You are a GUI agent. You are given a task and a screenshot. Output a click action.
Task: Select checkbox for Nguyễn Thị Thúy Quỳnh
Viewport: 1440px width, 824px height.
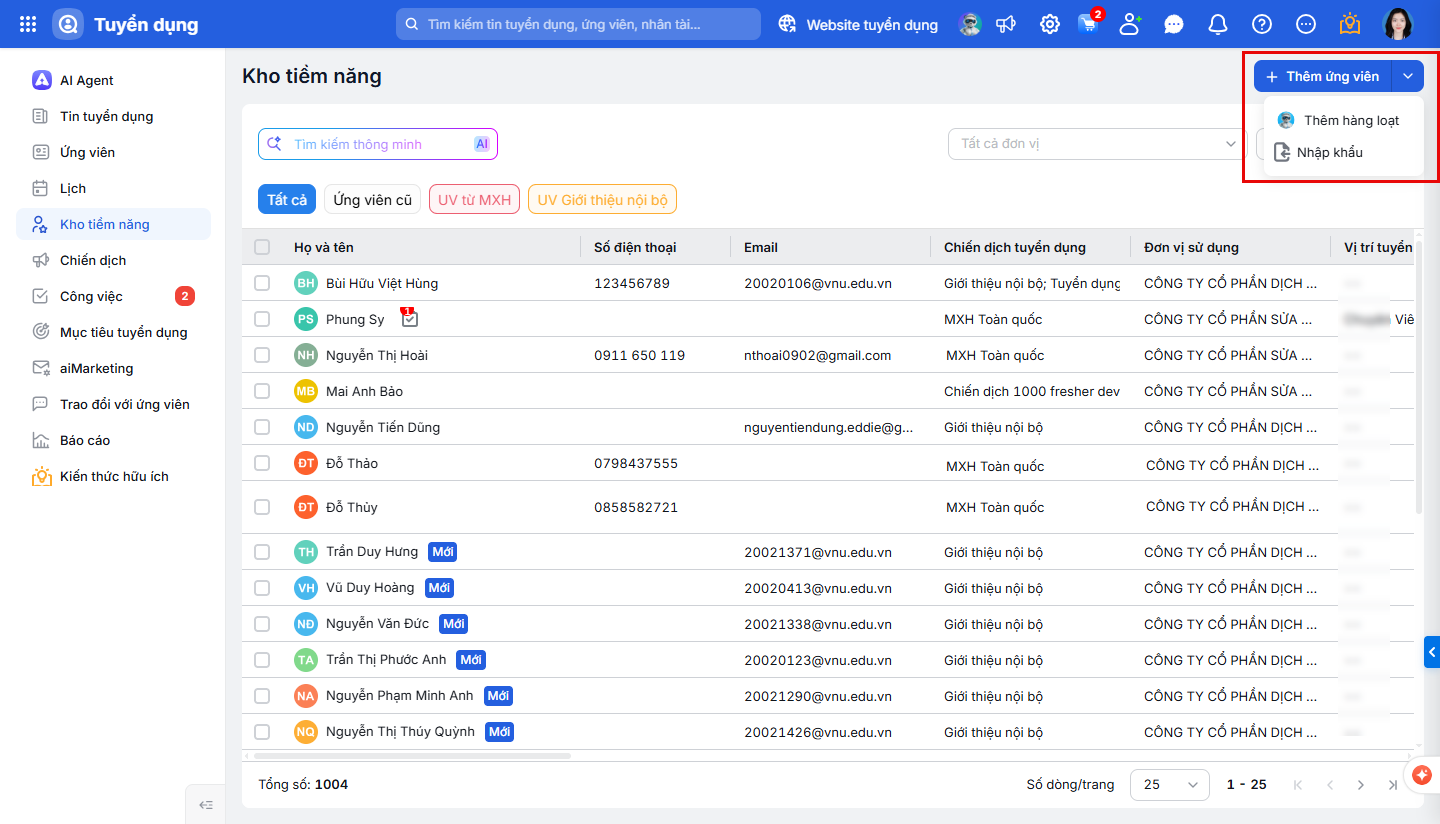262,732
